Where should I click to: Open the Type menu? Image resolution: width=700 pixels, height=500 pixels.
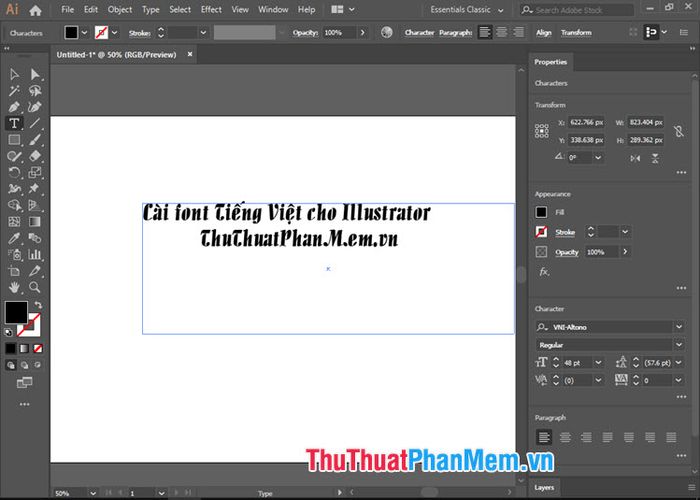[150, 9]
